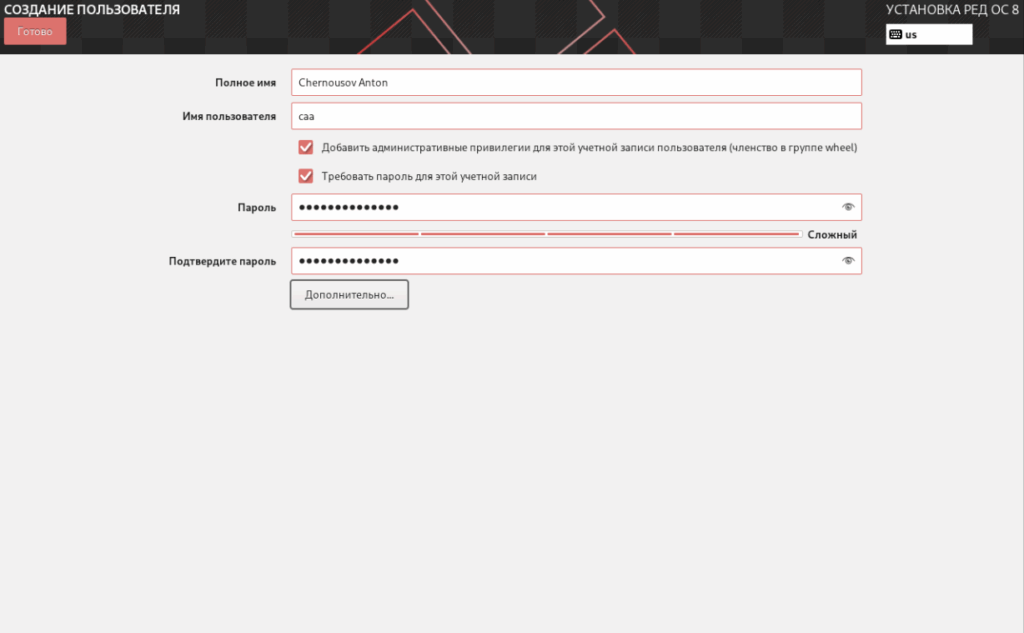Click the 'Полное имя' label
Image resolution: width=1024 pixels, height=633 pixels.
[x=245, y=83]
